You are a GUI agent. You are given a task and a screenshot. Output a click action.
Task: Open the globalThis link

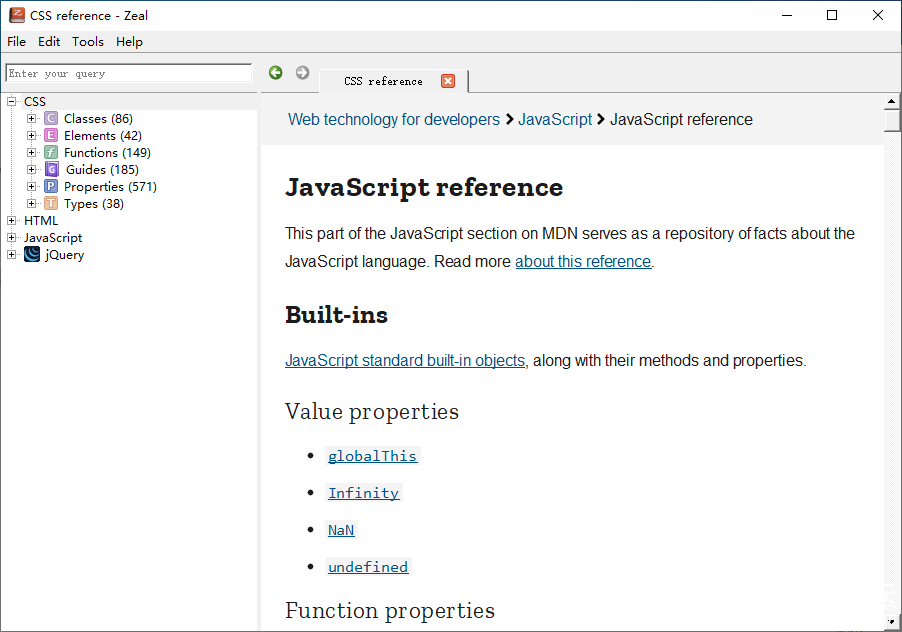372,456
